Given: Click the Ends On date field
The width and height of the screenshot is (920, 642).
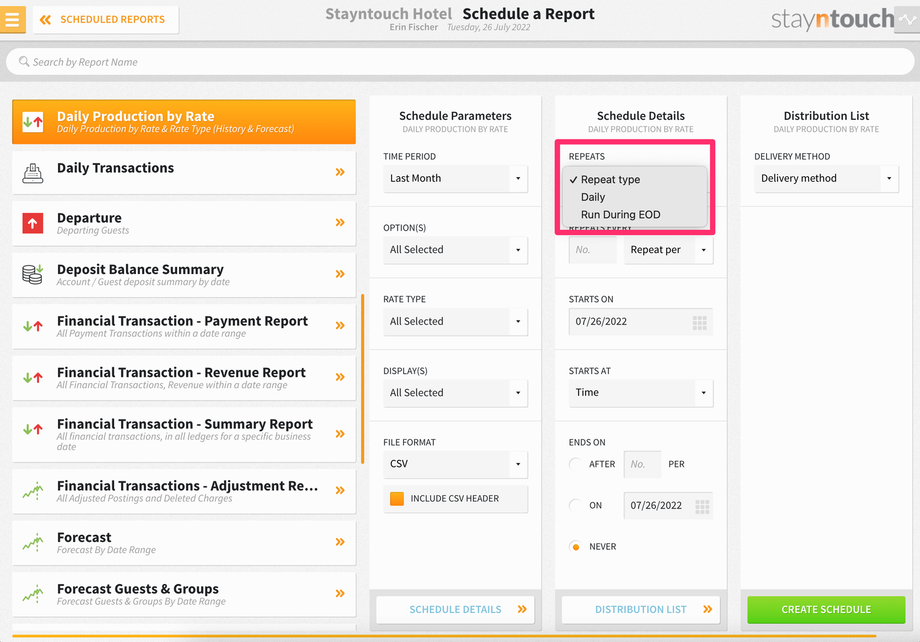Looking at the screenshot, I should (x=668, y=506).
